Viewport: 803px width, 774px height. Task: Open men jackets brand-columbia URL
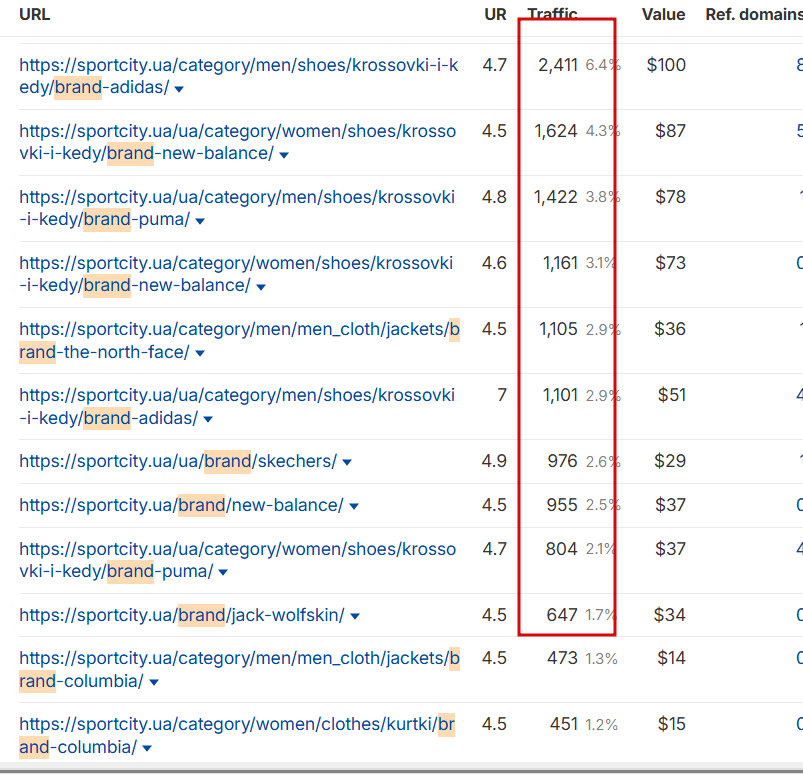[240, 670]
